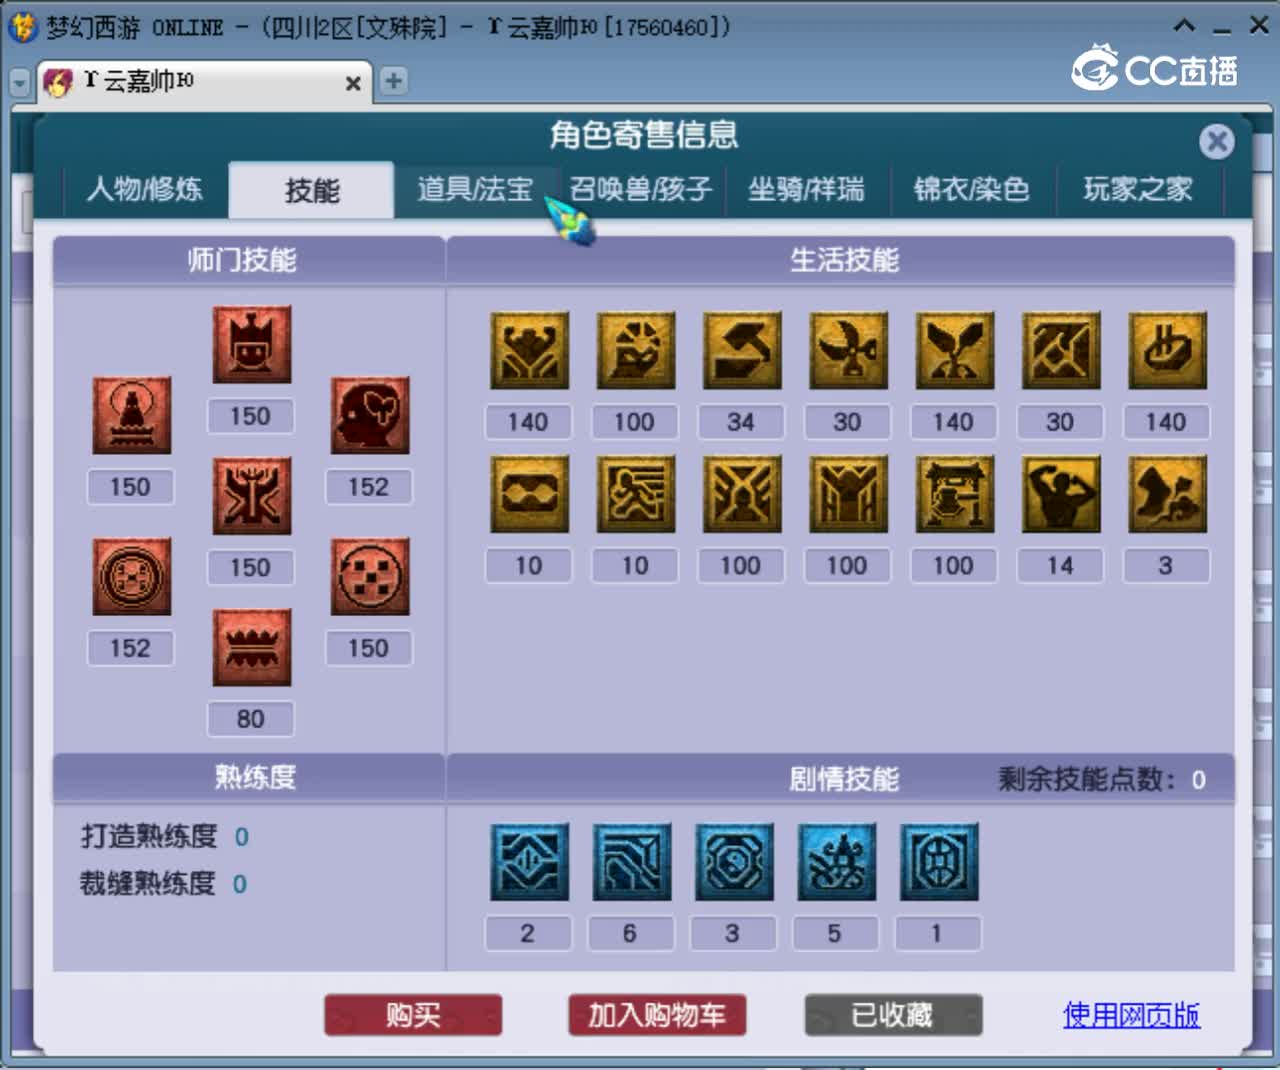Open the 坐骑/祥瑞 tab
This screenshot has height=1070, width=1280.
click(x=806, y=189)
